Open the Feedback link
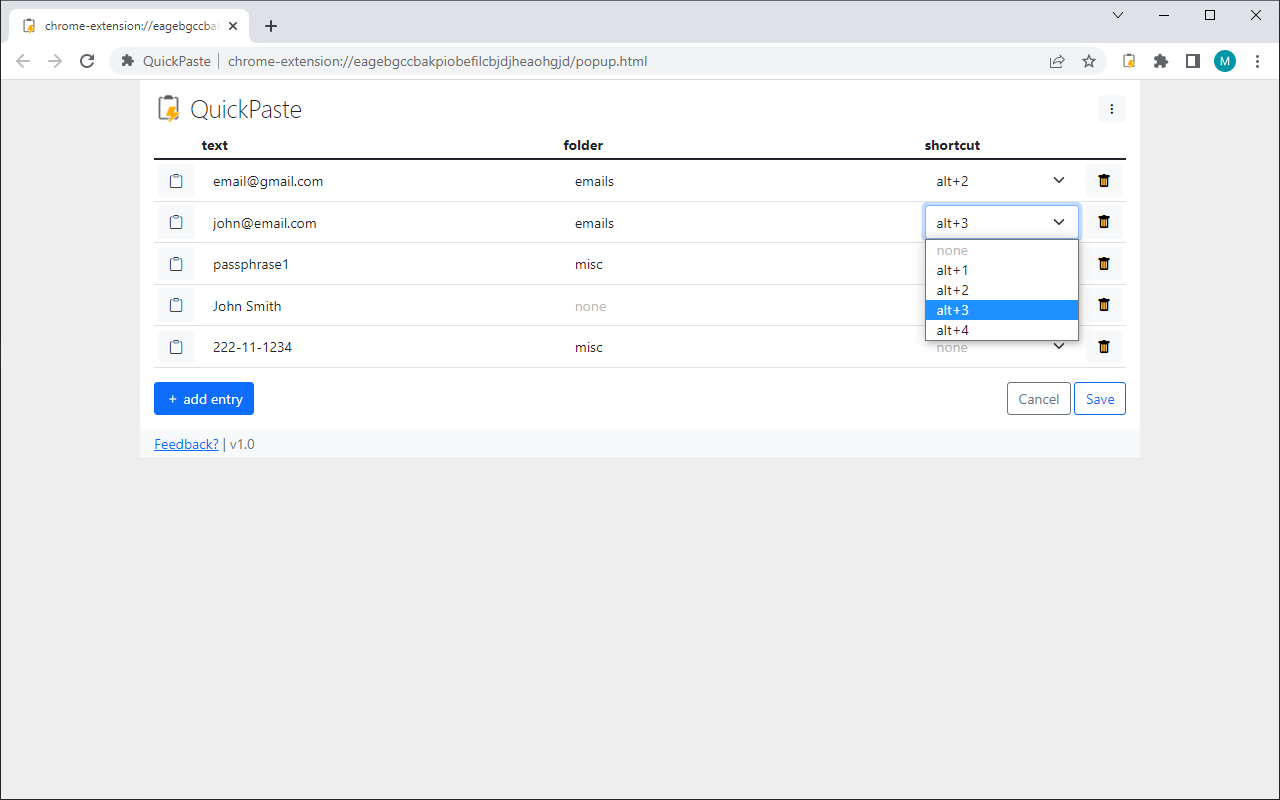Image resolution: width=1280 pixels, height=800 pixels. pos(186,443)
